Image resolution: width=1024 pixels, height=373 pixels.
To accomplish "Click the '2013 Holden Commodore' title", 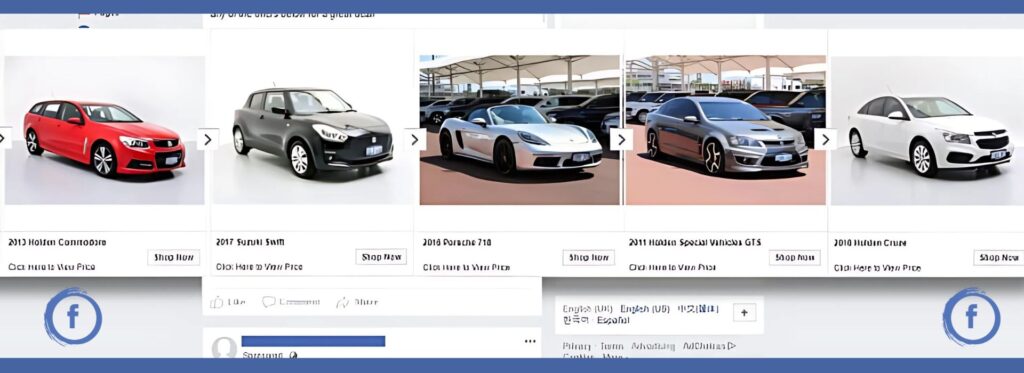I will 57,242.
